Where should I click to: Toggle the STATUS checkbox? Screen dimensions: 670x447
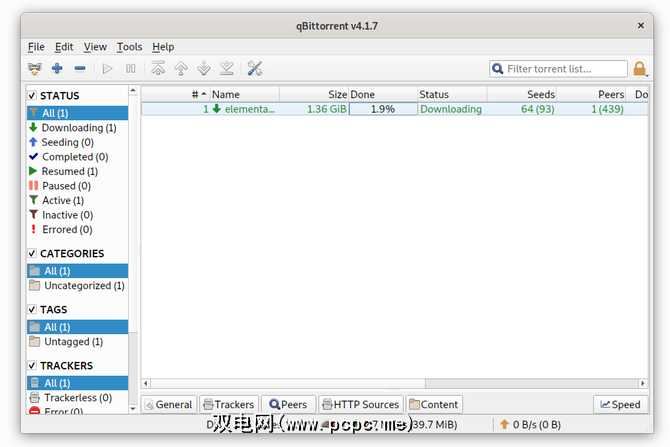coord(32,95)
